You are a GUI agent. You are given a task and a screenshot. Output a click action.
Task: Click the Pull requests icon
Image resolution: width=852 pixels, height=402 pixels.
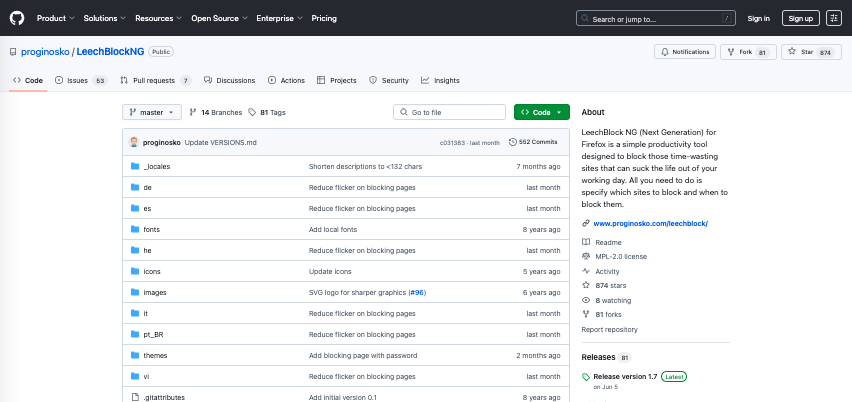(124, 80)
